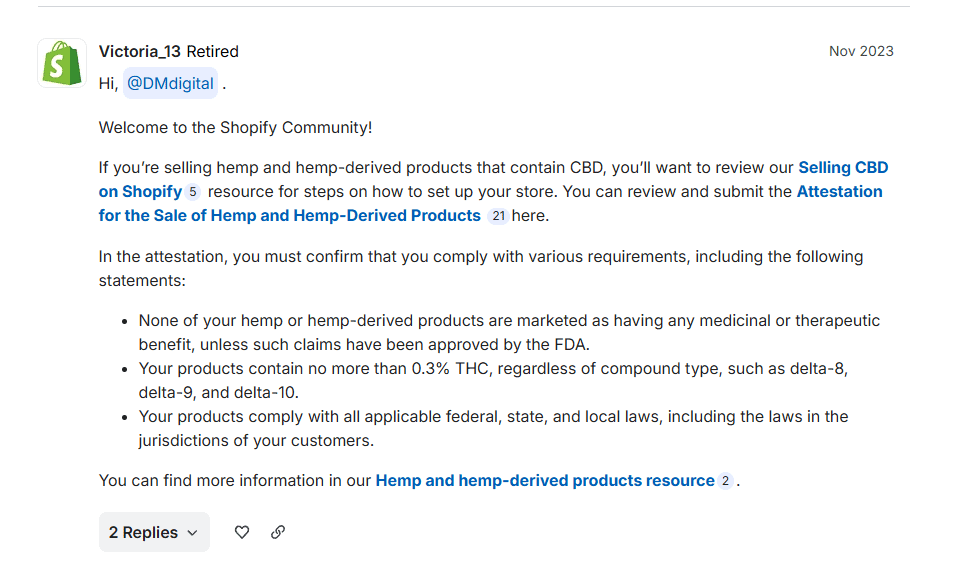Click the 5 click-count badge
Image resolution: width=973 pixels, height=572 pixels.
pos(193,192)
